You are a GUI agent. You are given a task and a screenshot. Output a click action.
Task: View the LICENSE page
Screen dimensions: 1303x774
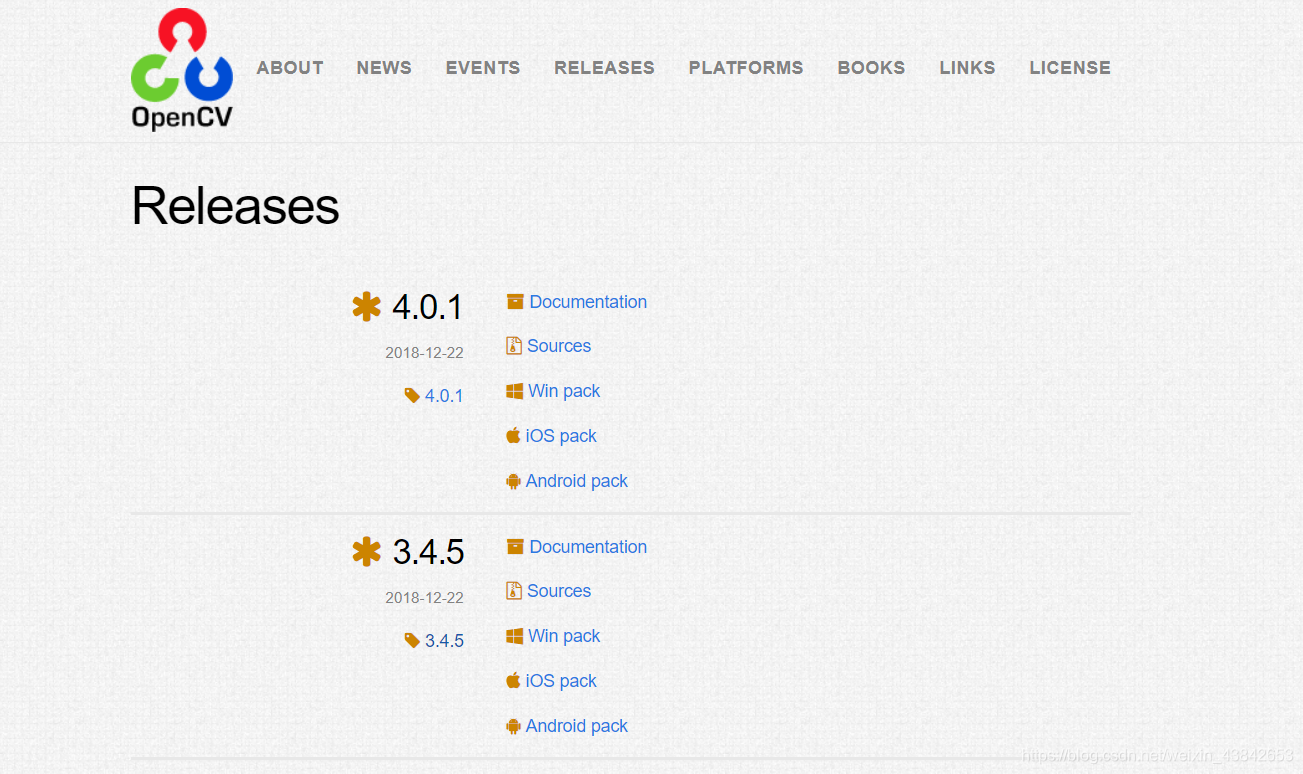click(x=1070, y=68)
